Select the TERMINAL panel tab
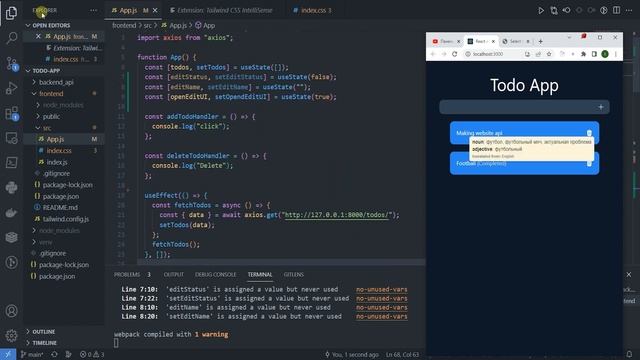This screenshot has width=640, height=360. [260, 274]
